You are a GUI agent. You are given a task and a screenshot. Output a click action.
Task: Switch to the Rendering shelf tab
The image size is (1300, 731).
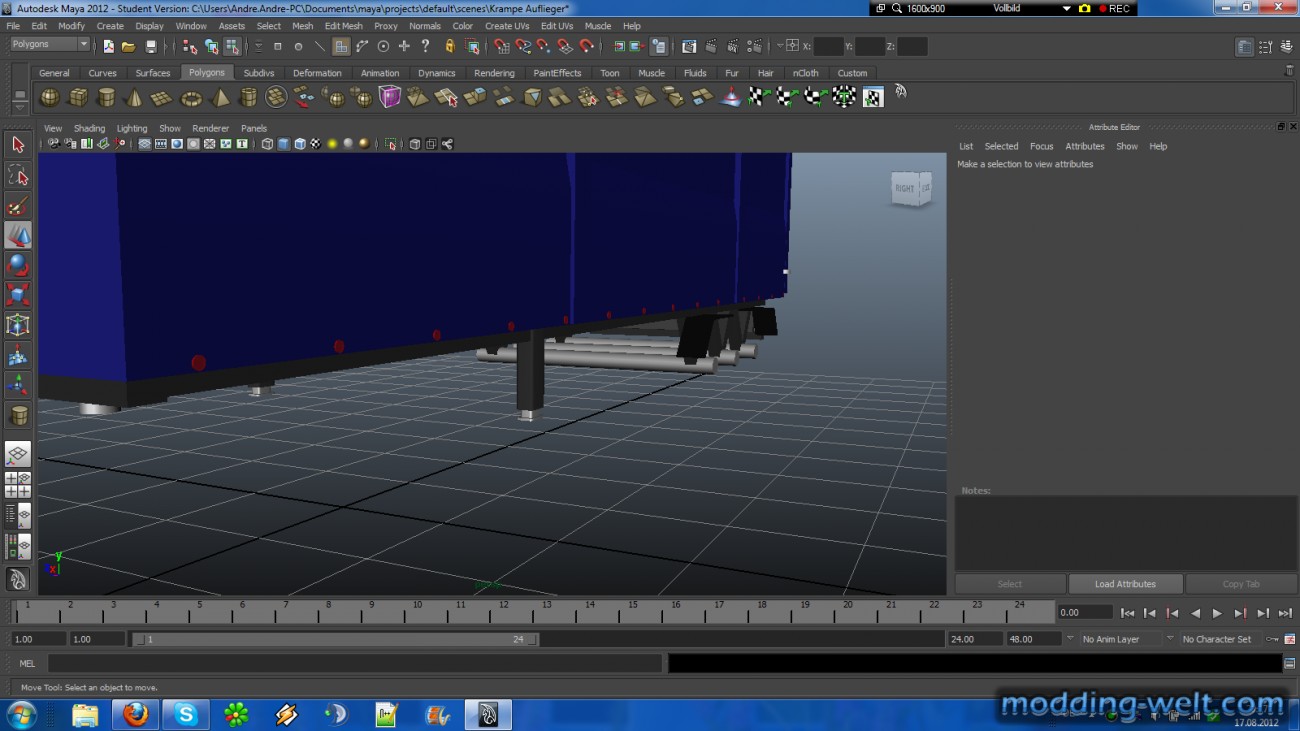[494, 73]
